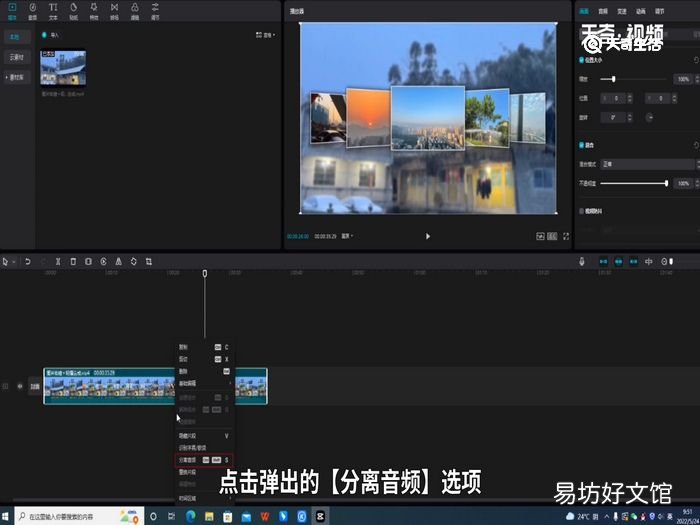Open the Text (文本) panel icon
700x525 pixels.
point(53,11)
